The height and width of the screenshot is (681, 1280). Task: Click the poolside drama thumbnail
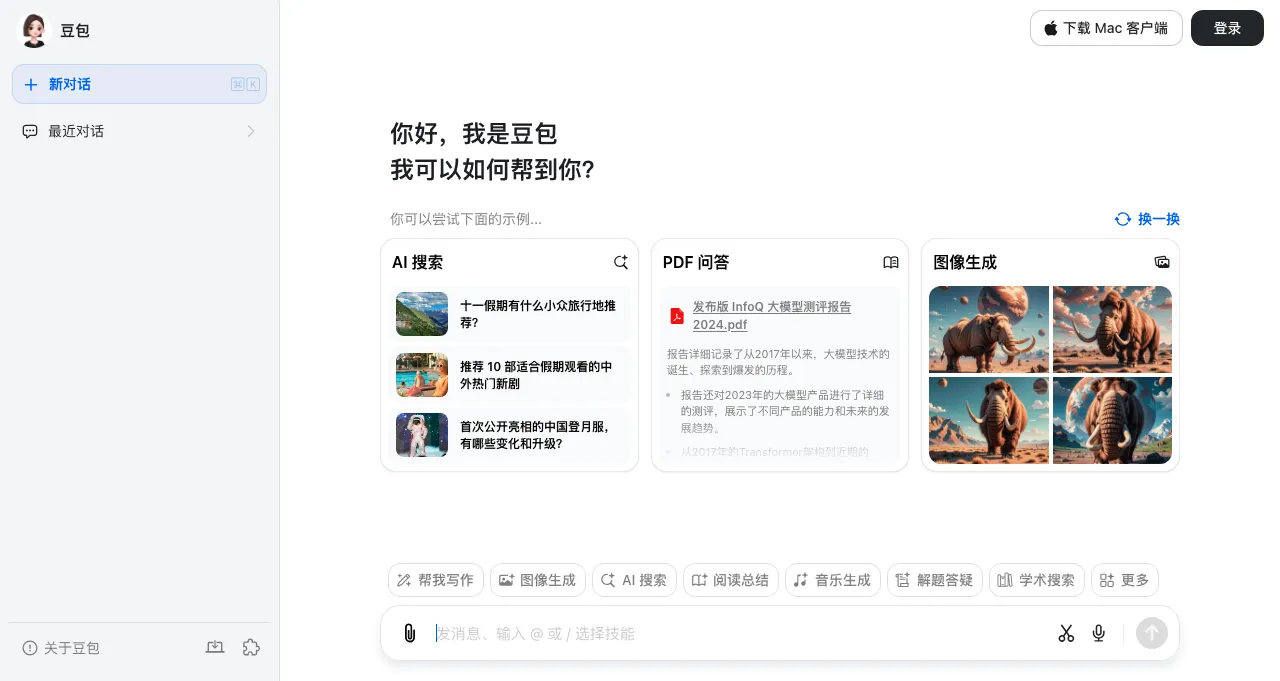(x=422, y=375)
